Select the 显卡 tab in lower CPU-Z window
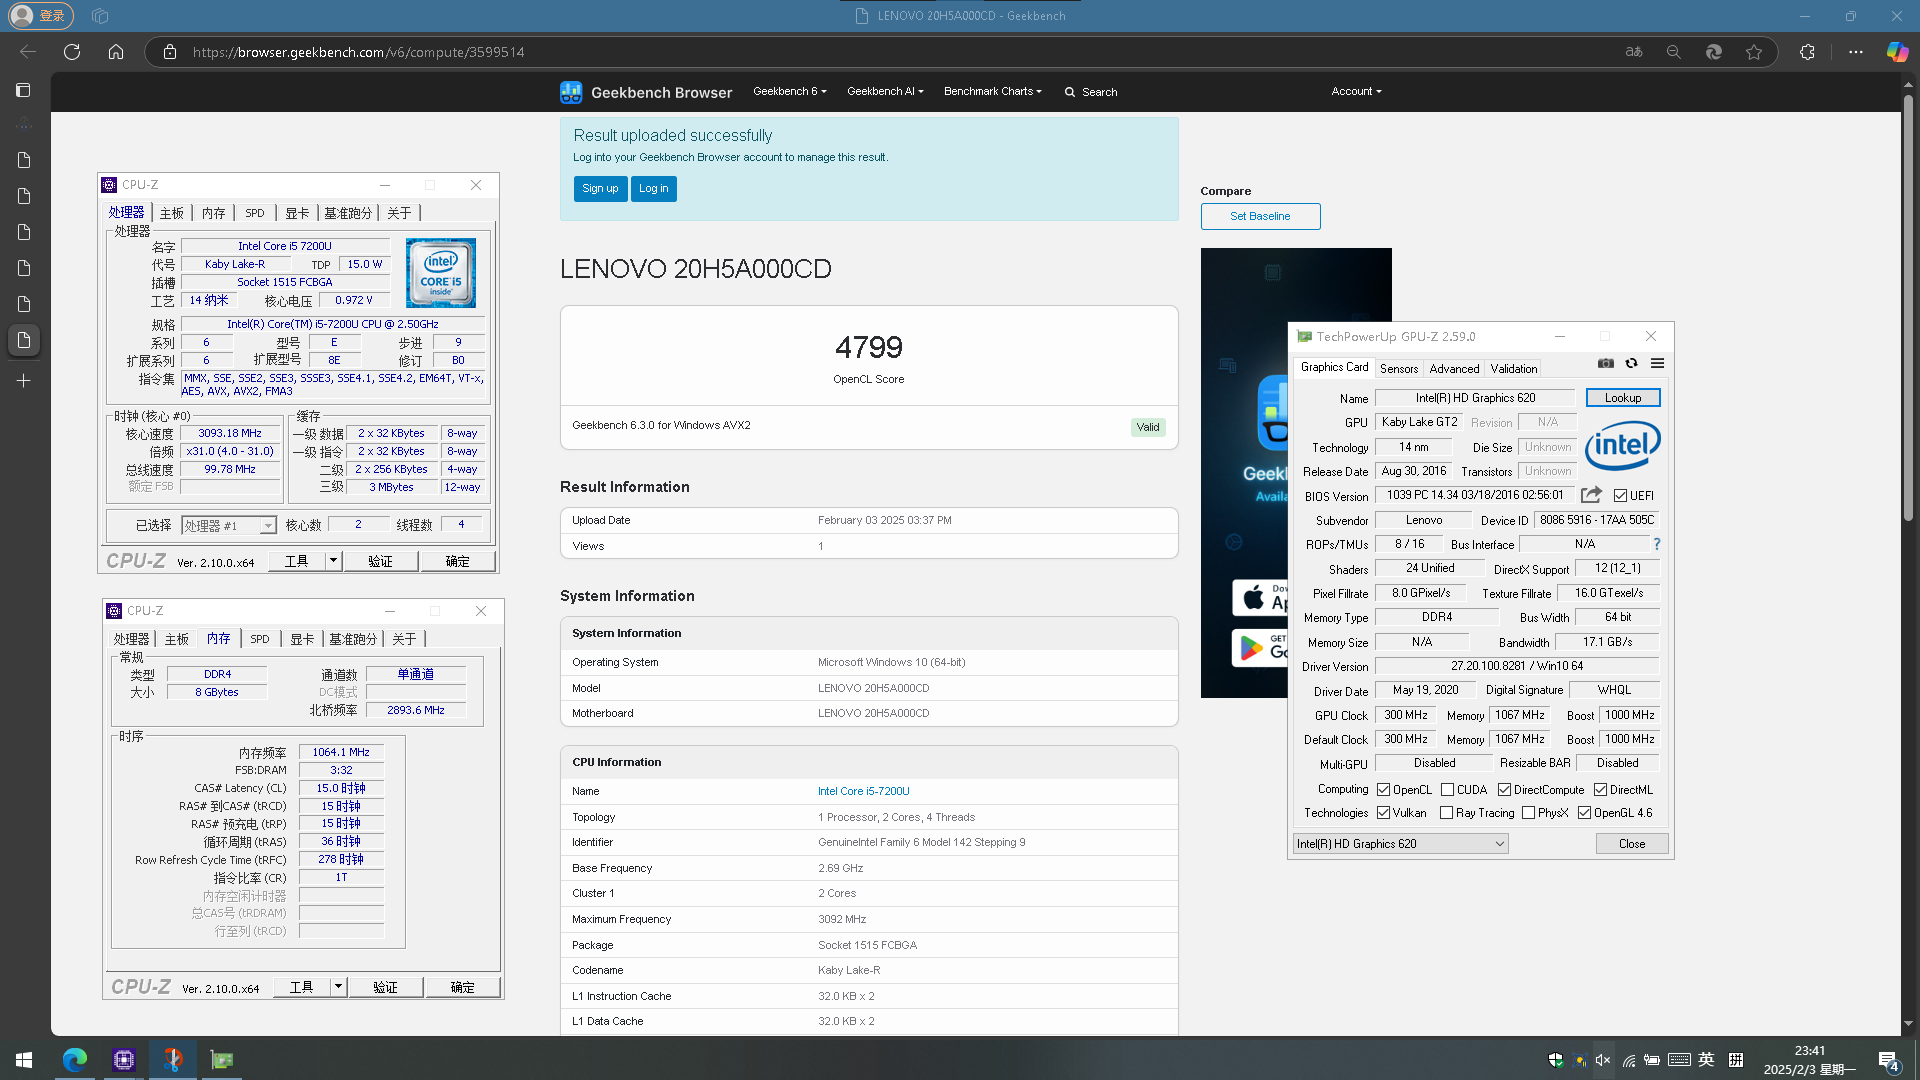This screenshot has width=1920, height=1080. click(302, 639)
